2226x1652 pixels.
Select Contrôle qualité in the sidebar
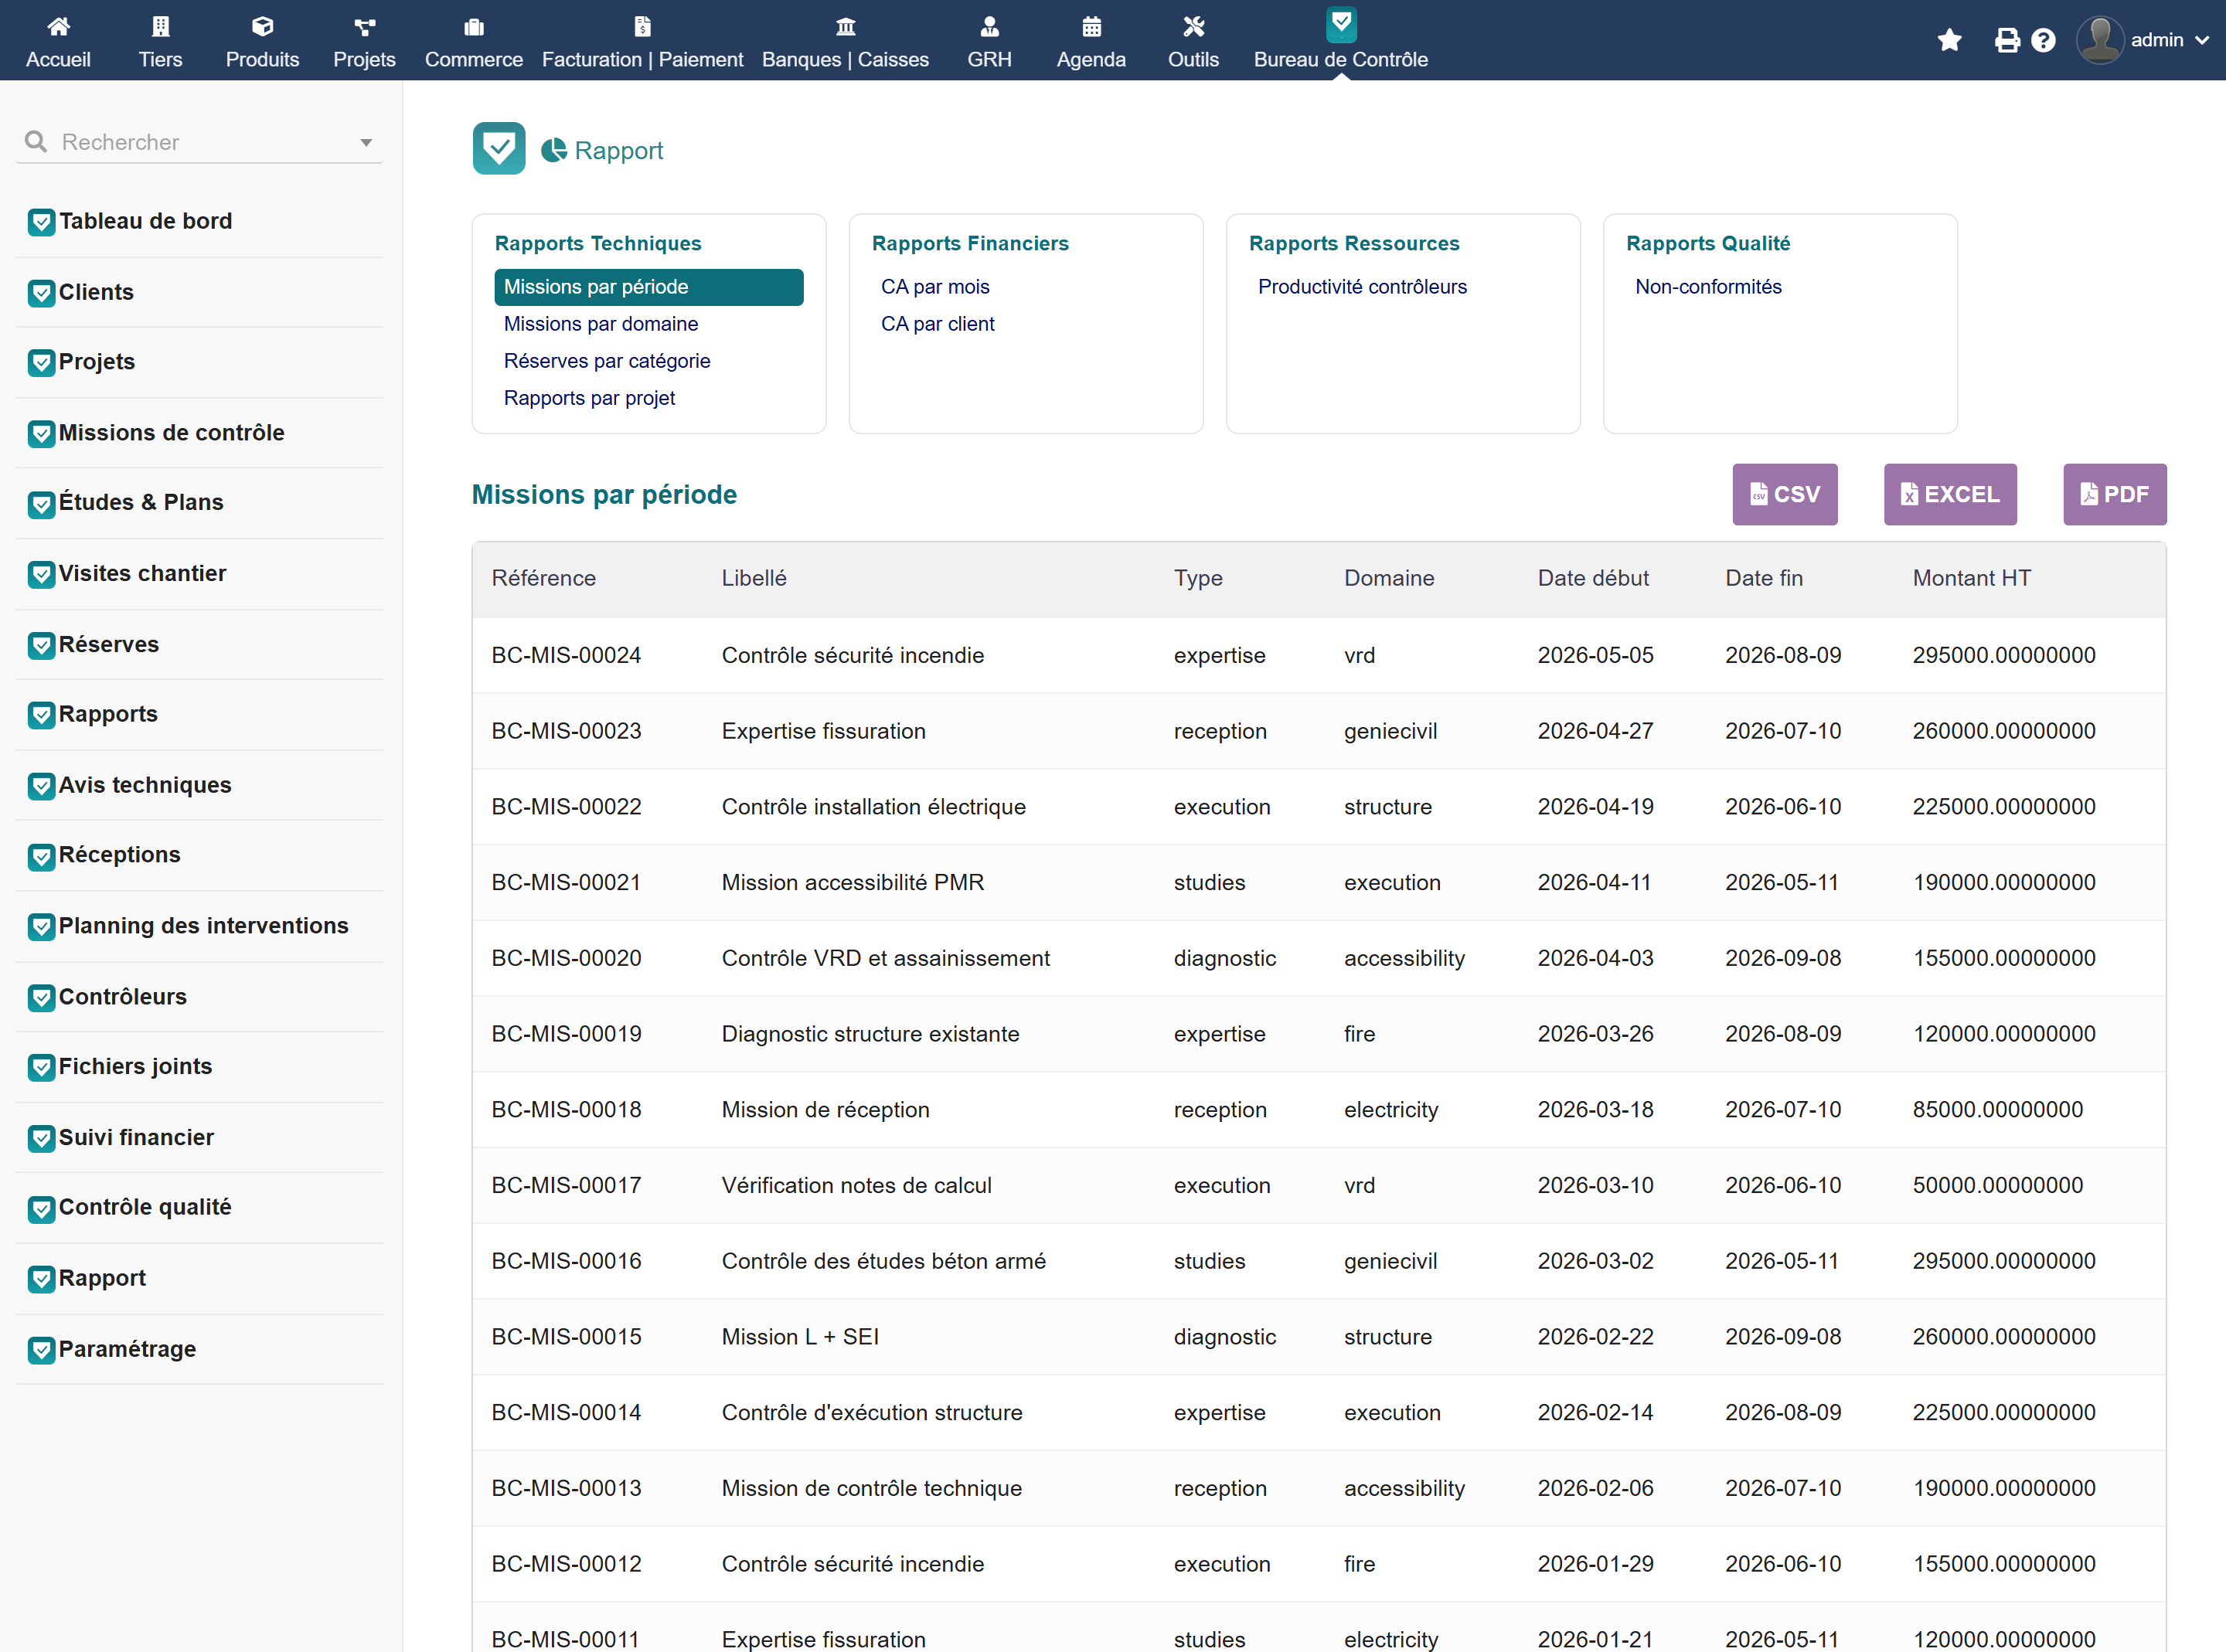[x=145, y=1207]
